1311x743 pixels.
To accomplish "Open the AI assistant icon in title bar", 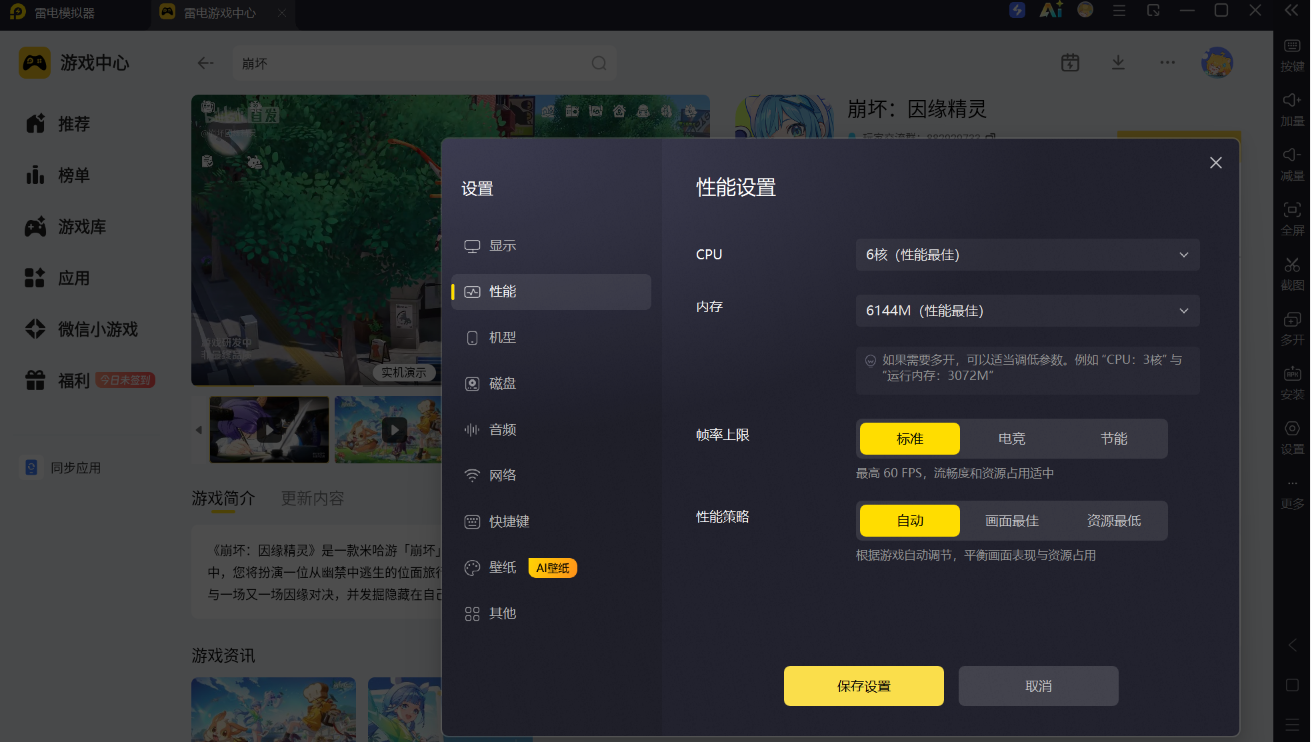I will [1050, 10].
